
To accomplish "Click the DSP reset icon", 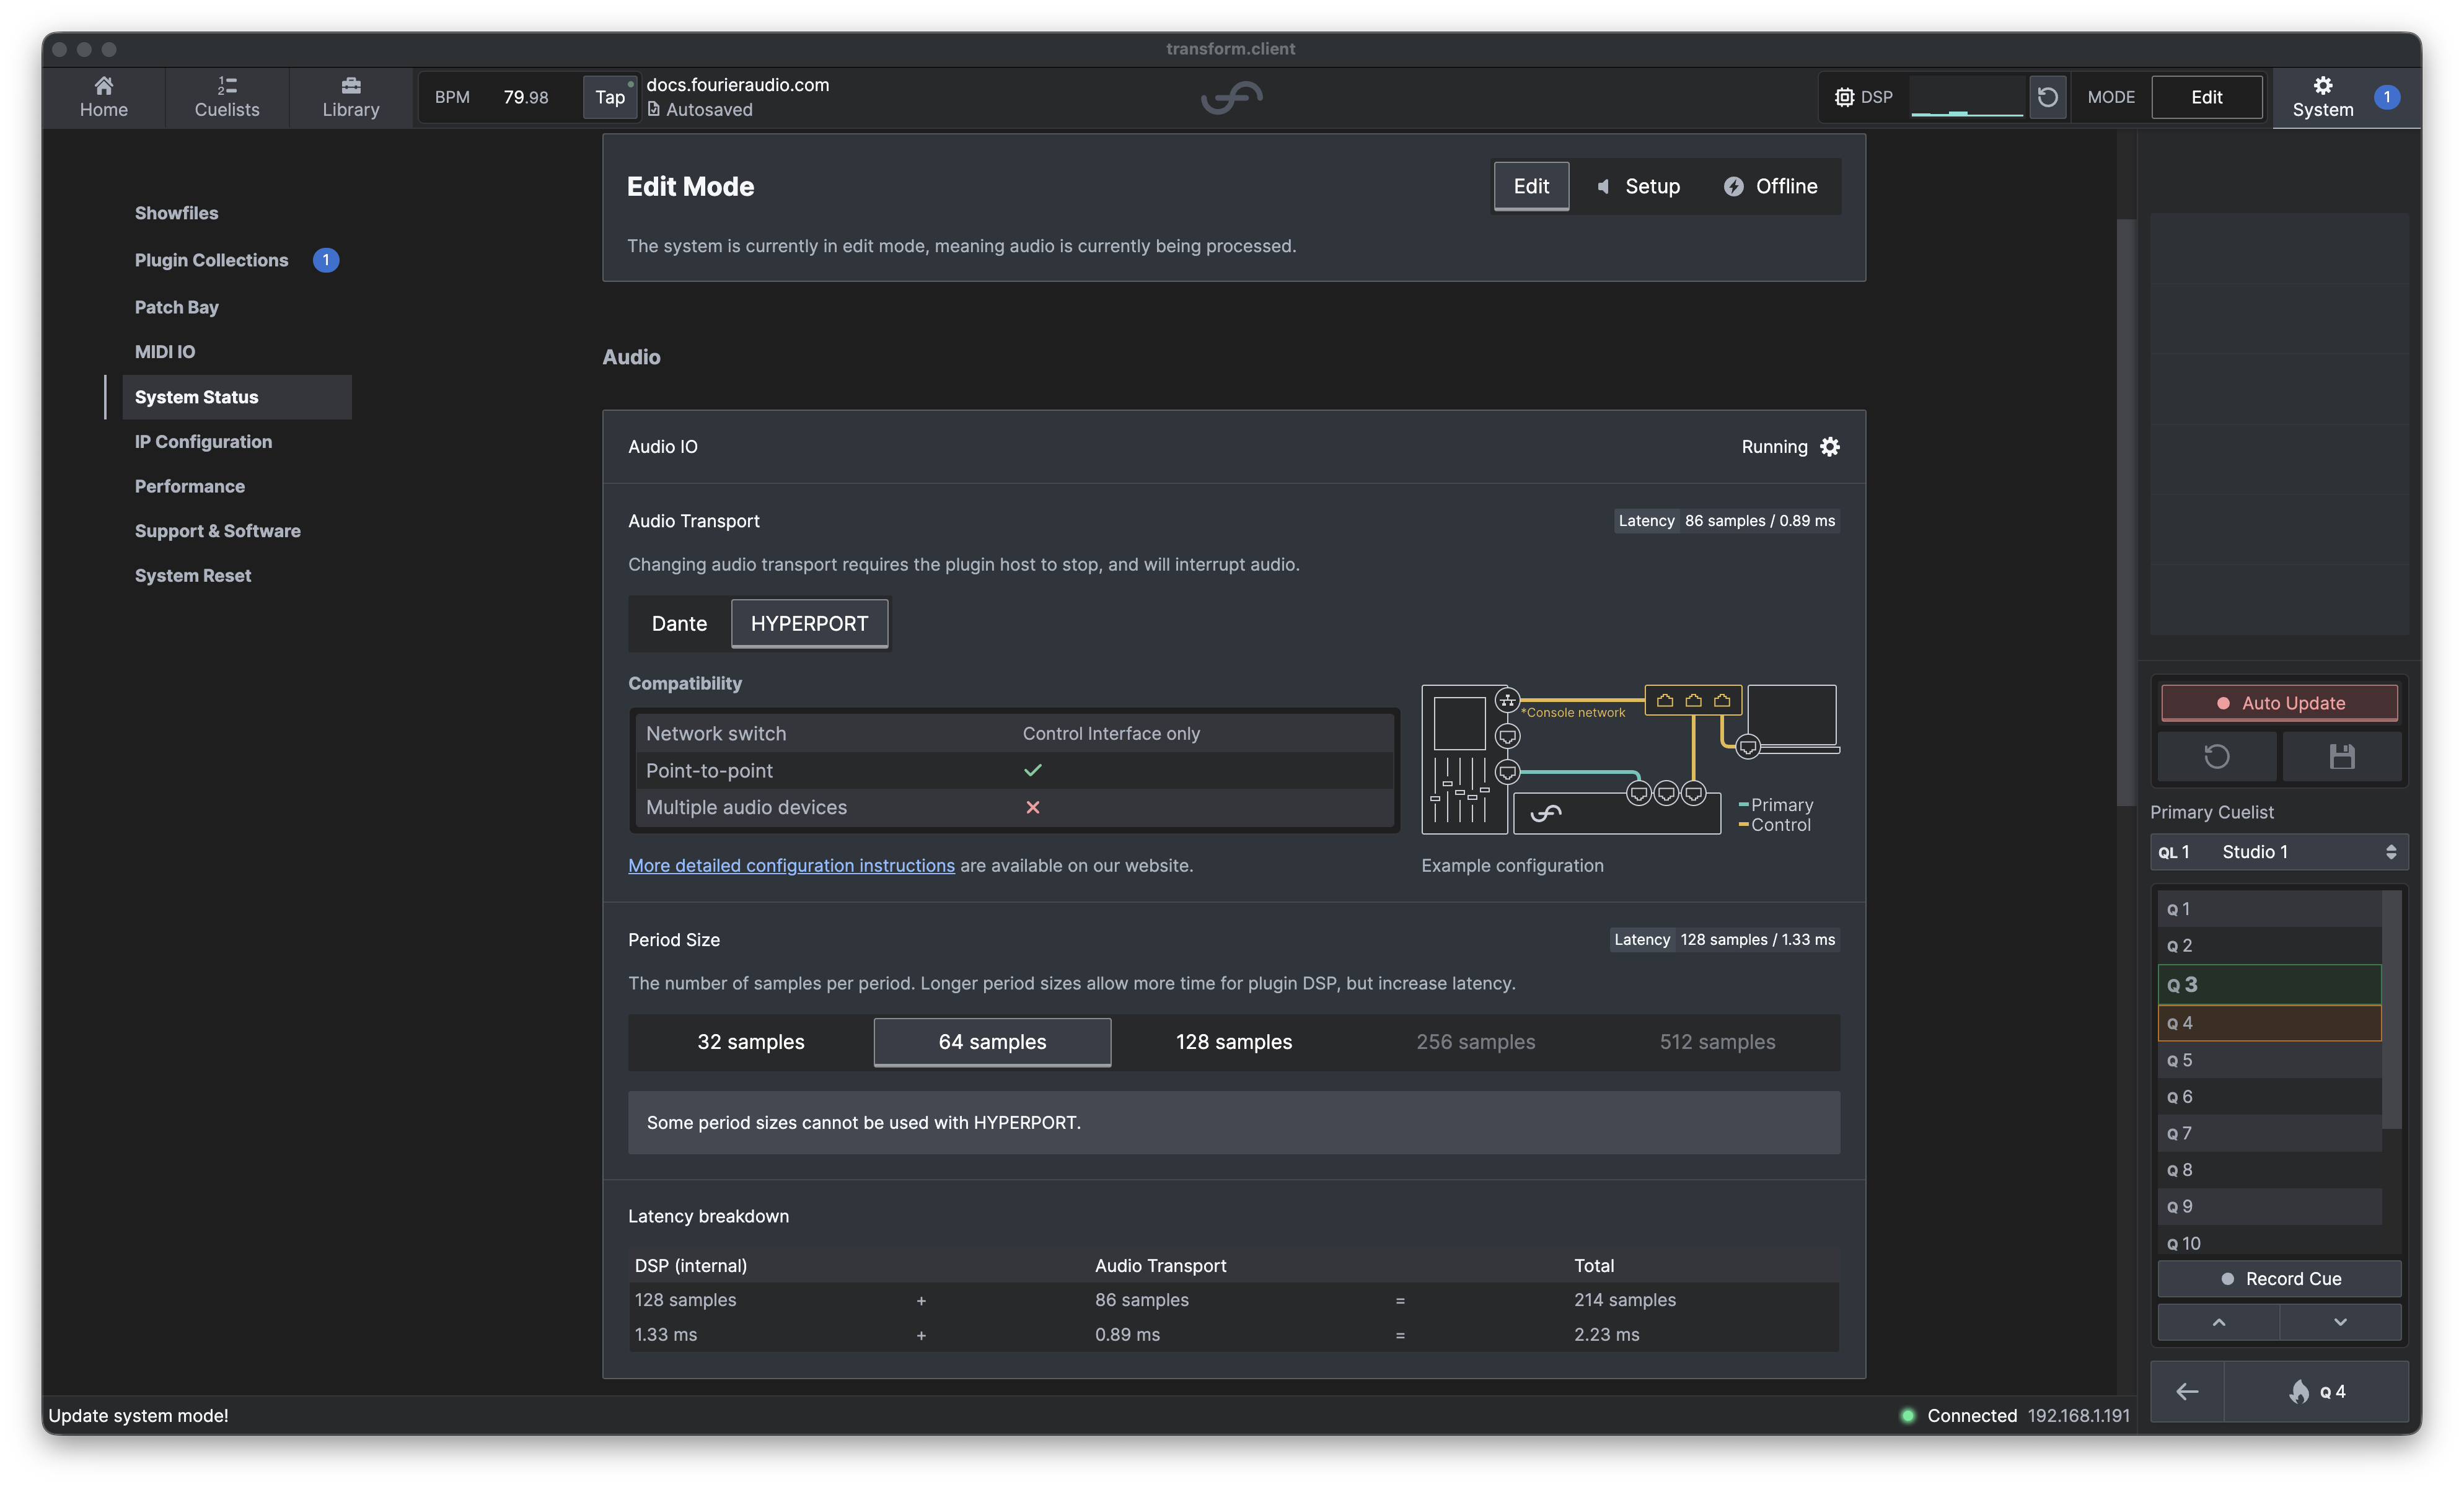I will click(2047, 97).
